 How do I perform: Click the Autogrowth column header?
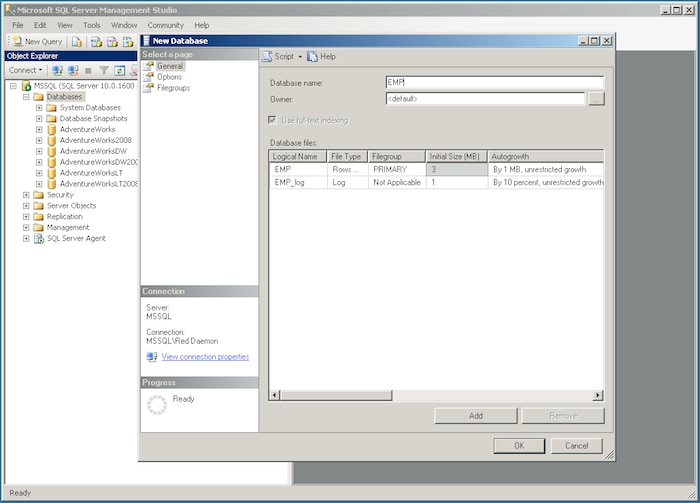tap(546, 157)
